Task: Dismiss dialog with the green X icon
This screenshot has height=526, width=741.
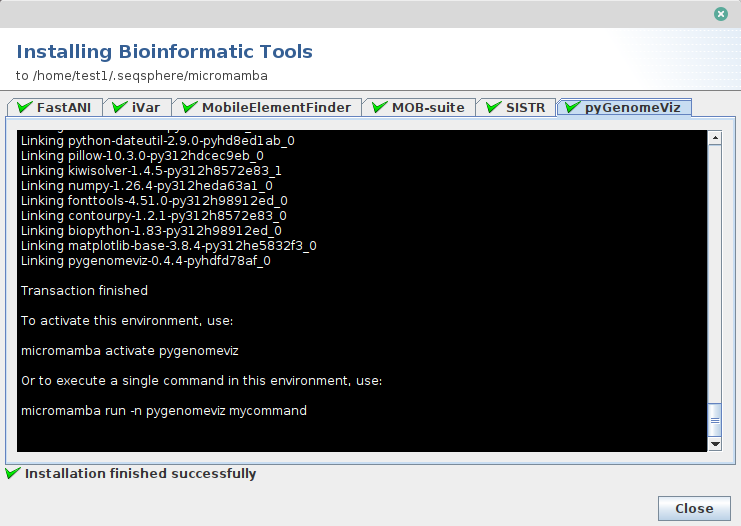Action: 720,14
